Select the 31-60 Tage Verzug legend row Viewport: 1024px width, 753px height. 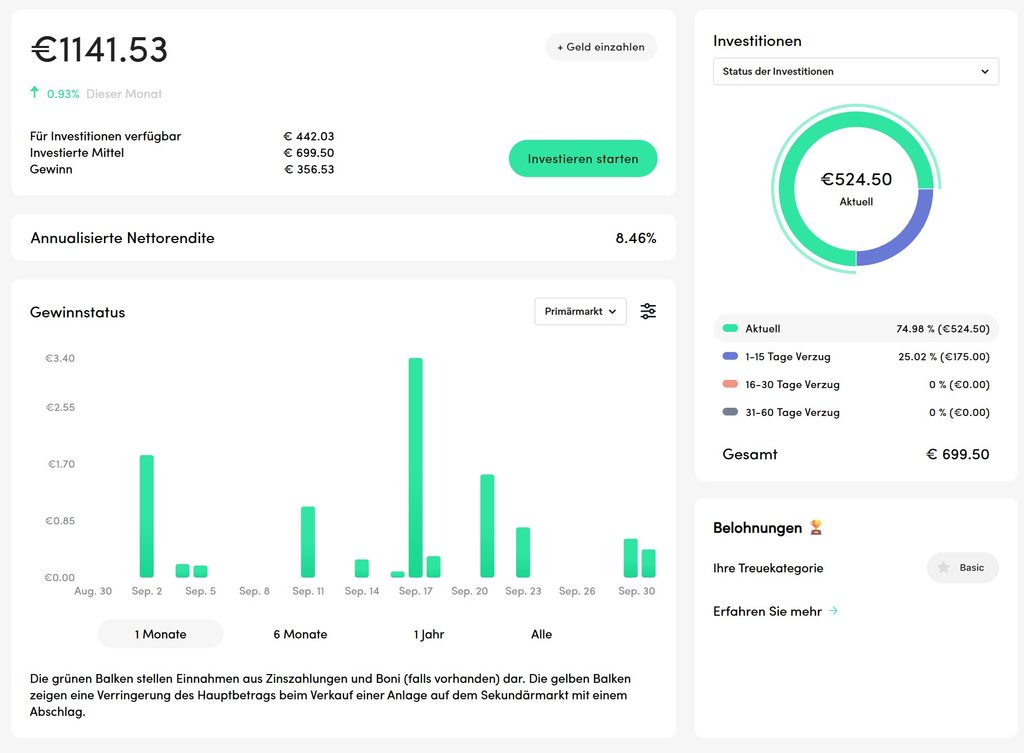[856, 412]
